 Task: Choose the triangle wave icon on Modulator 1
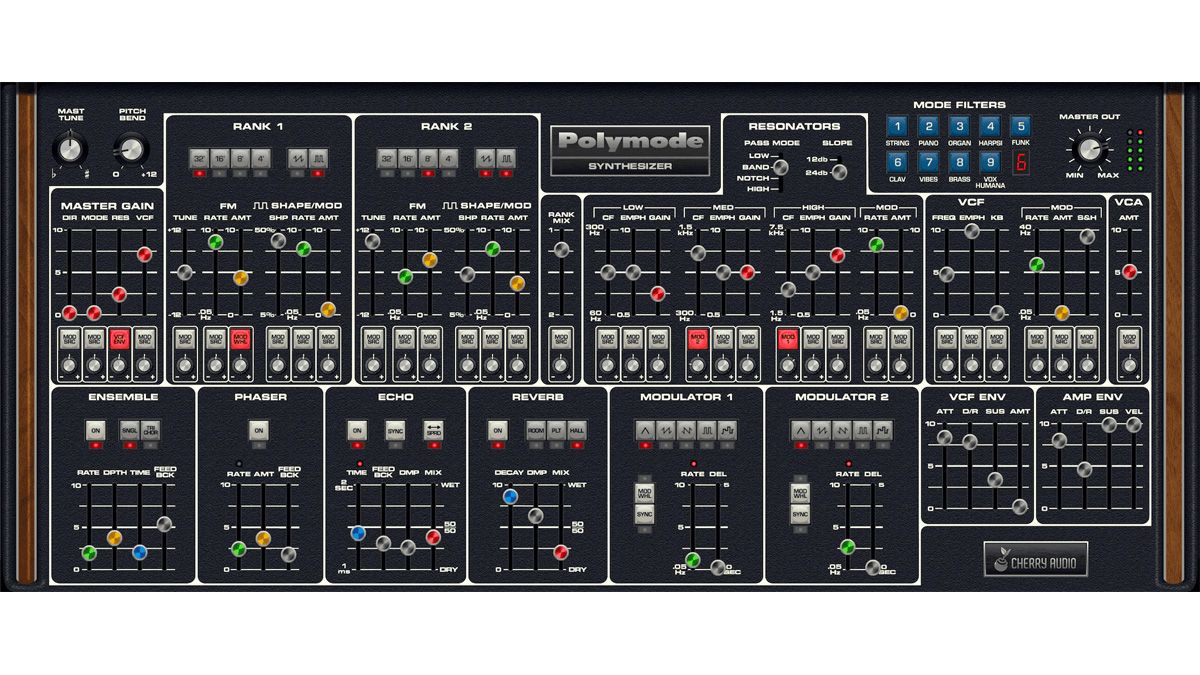[645, 430]
